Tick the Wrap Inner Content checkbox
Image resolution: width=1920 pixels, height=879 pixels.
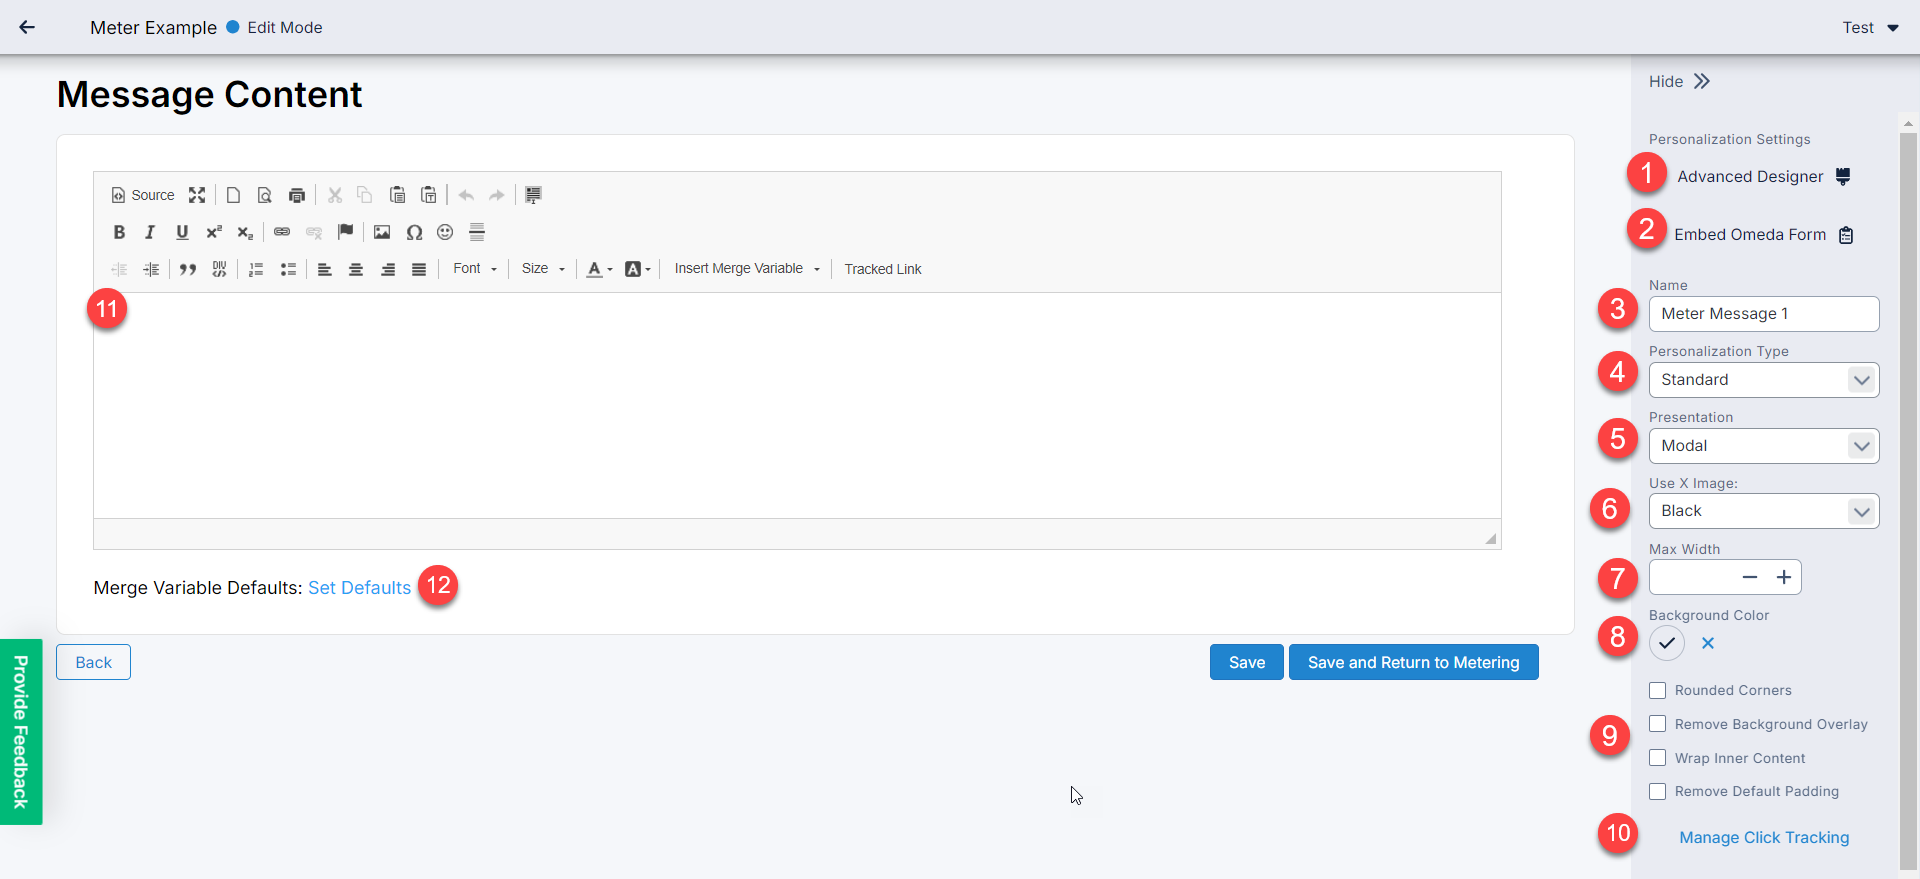[1658, 758]
